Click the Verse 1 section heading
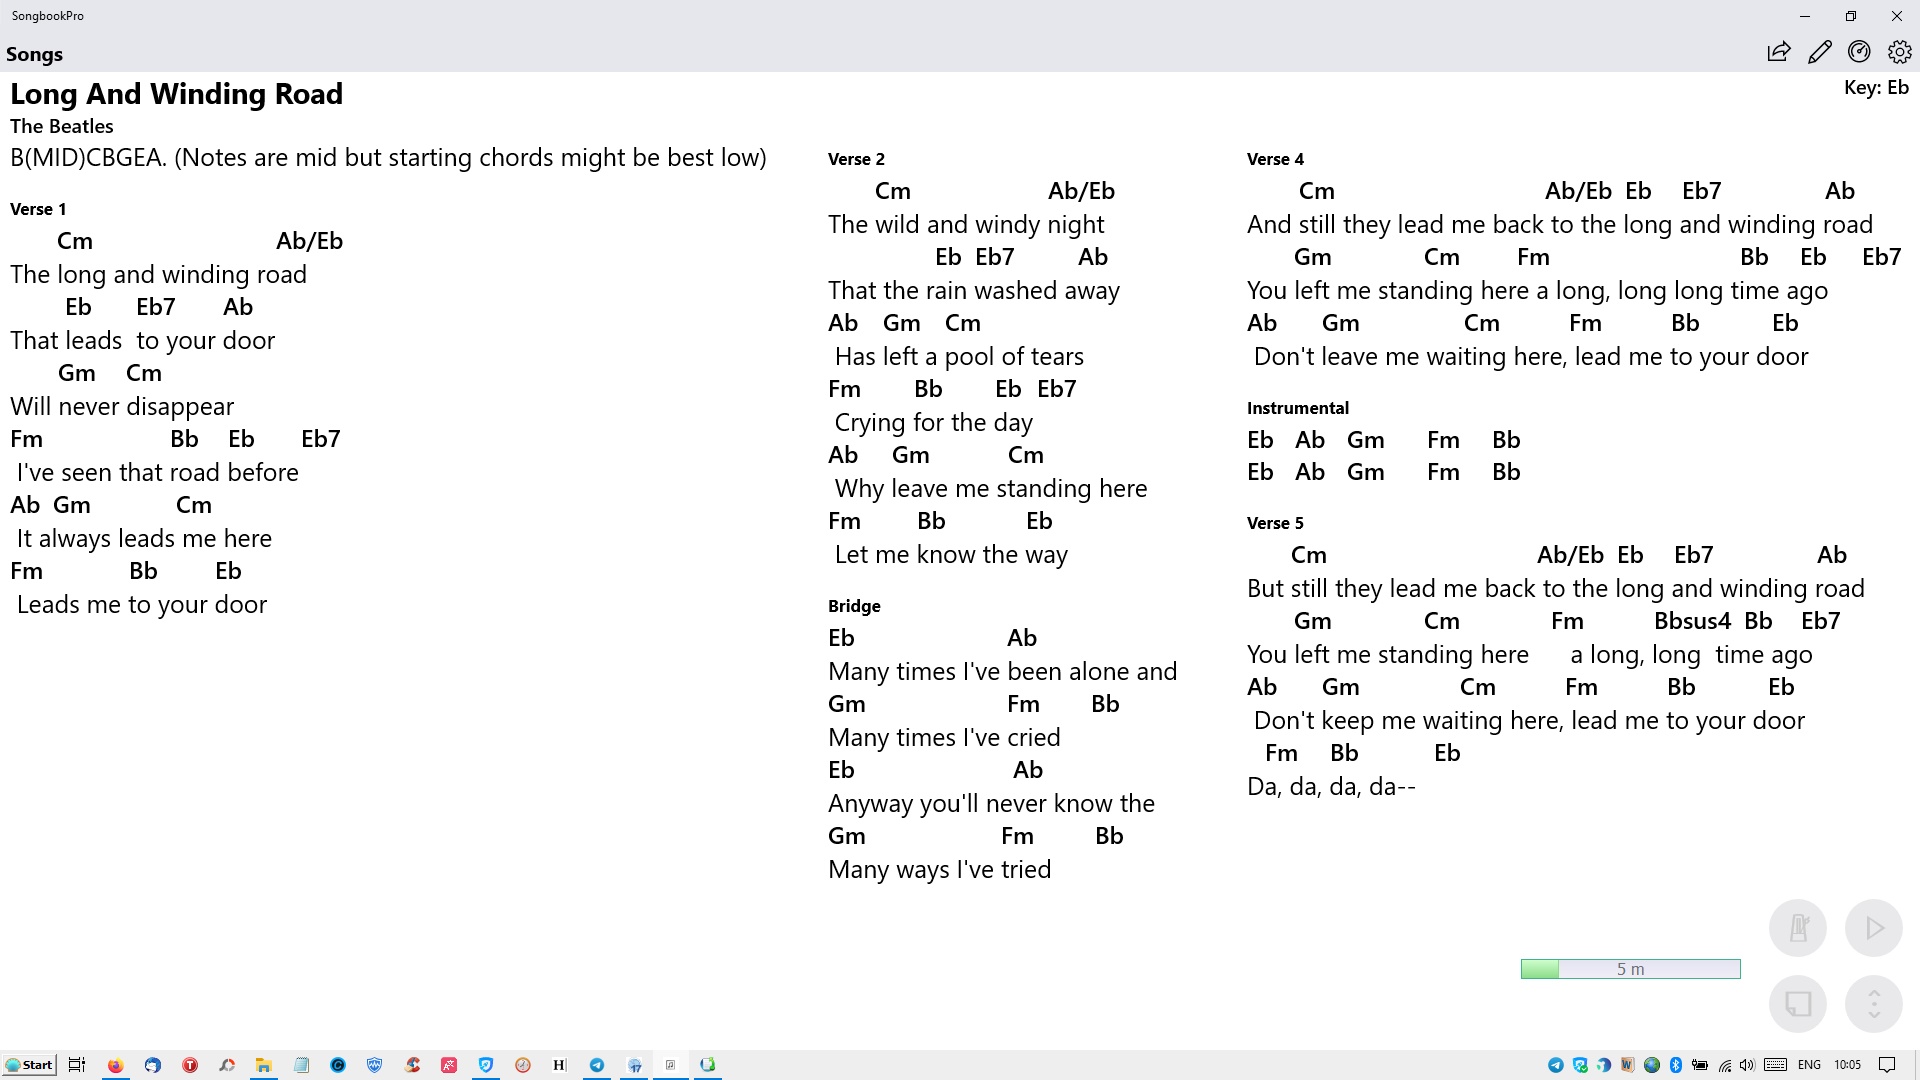Screen dimensions: 1920x1080 click(38, 209)
